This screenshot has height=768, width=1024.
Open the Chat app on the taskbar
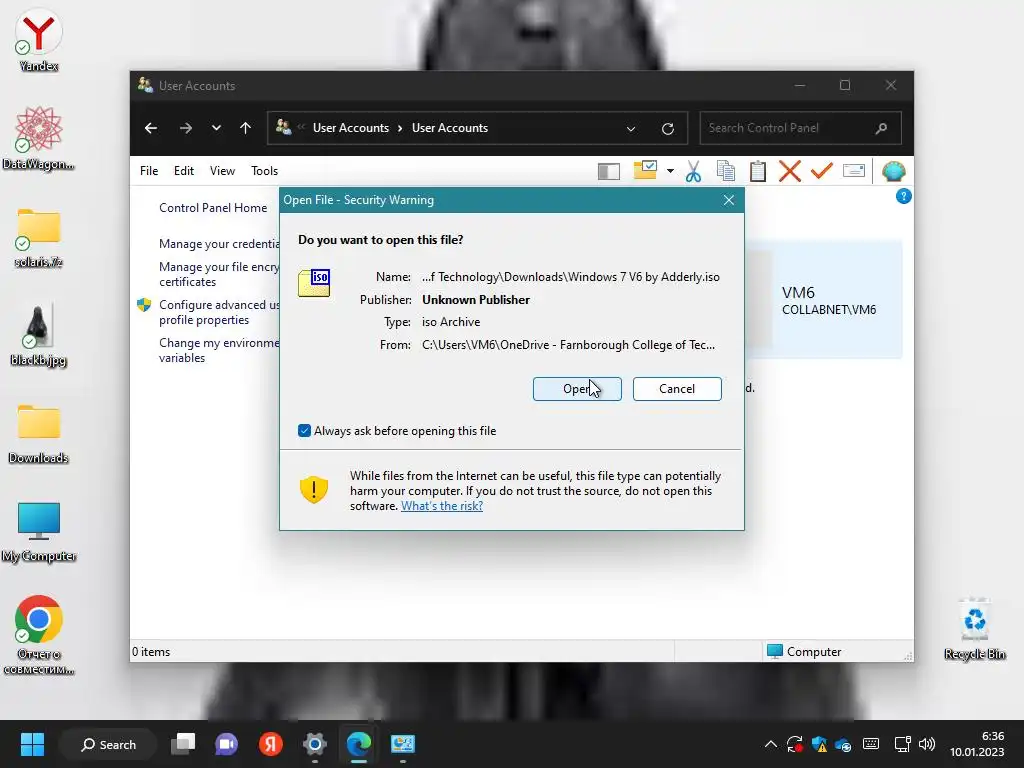[x=227, y=744]
